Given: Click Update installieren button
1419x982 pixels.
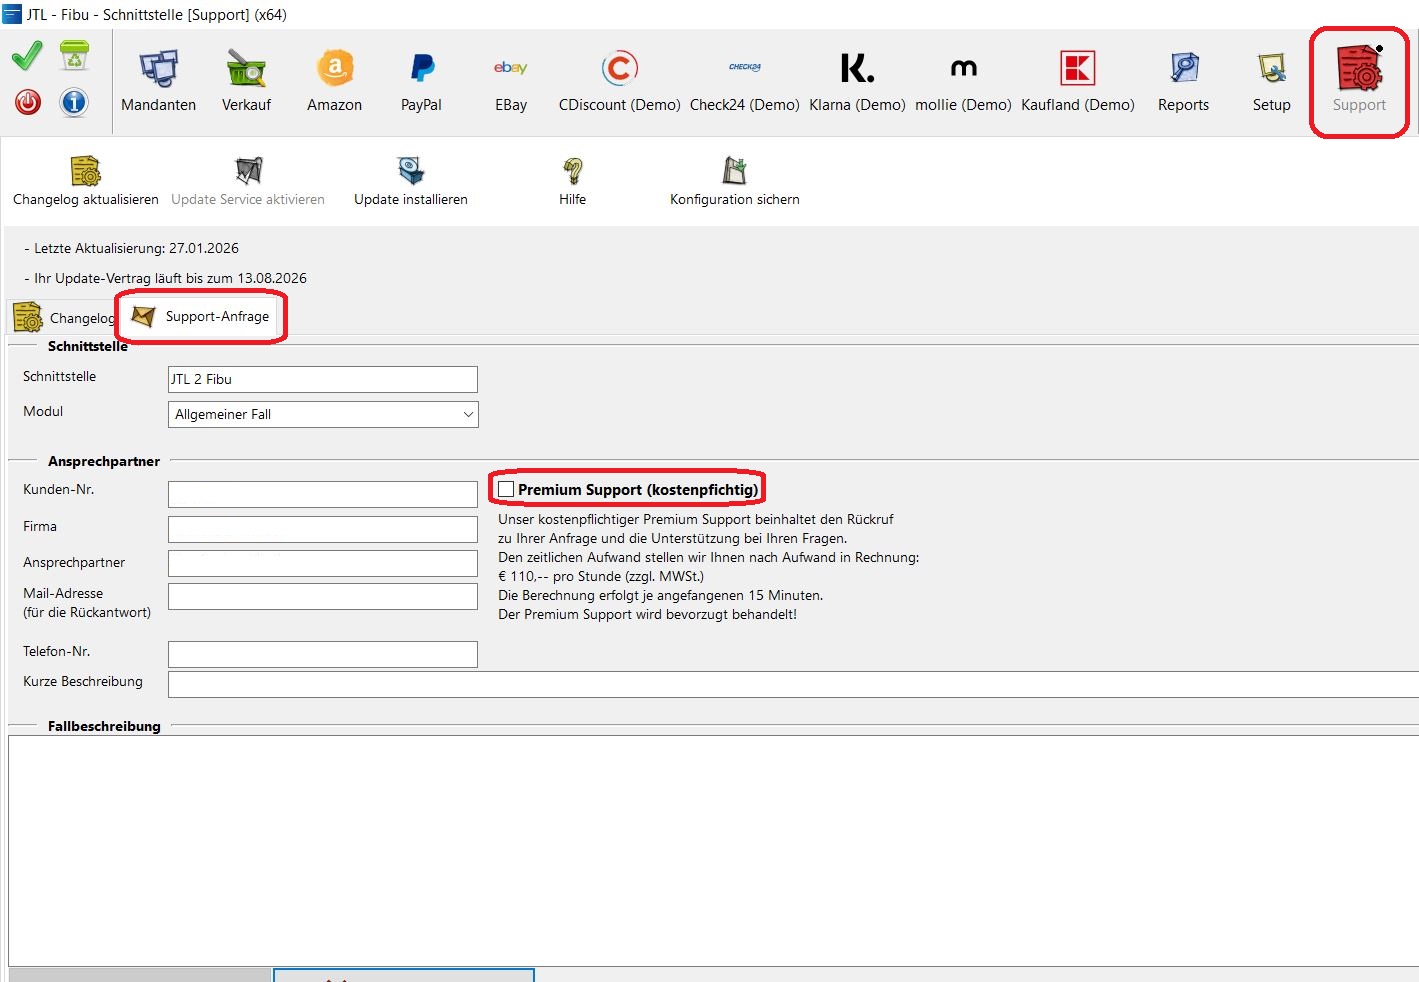Looking at the screenshot, I should coord(410,181).
